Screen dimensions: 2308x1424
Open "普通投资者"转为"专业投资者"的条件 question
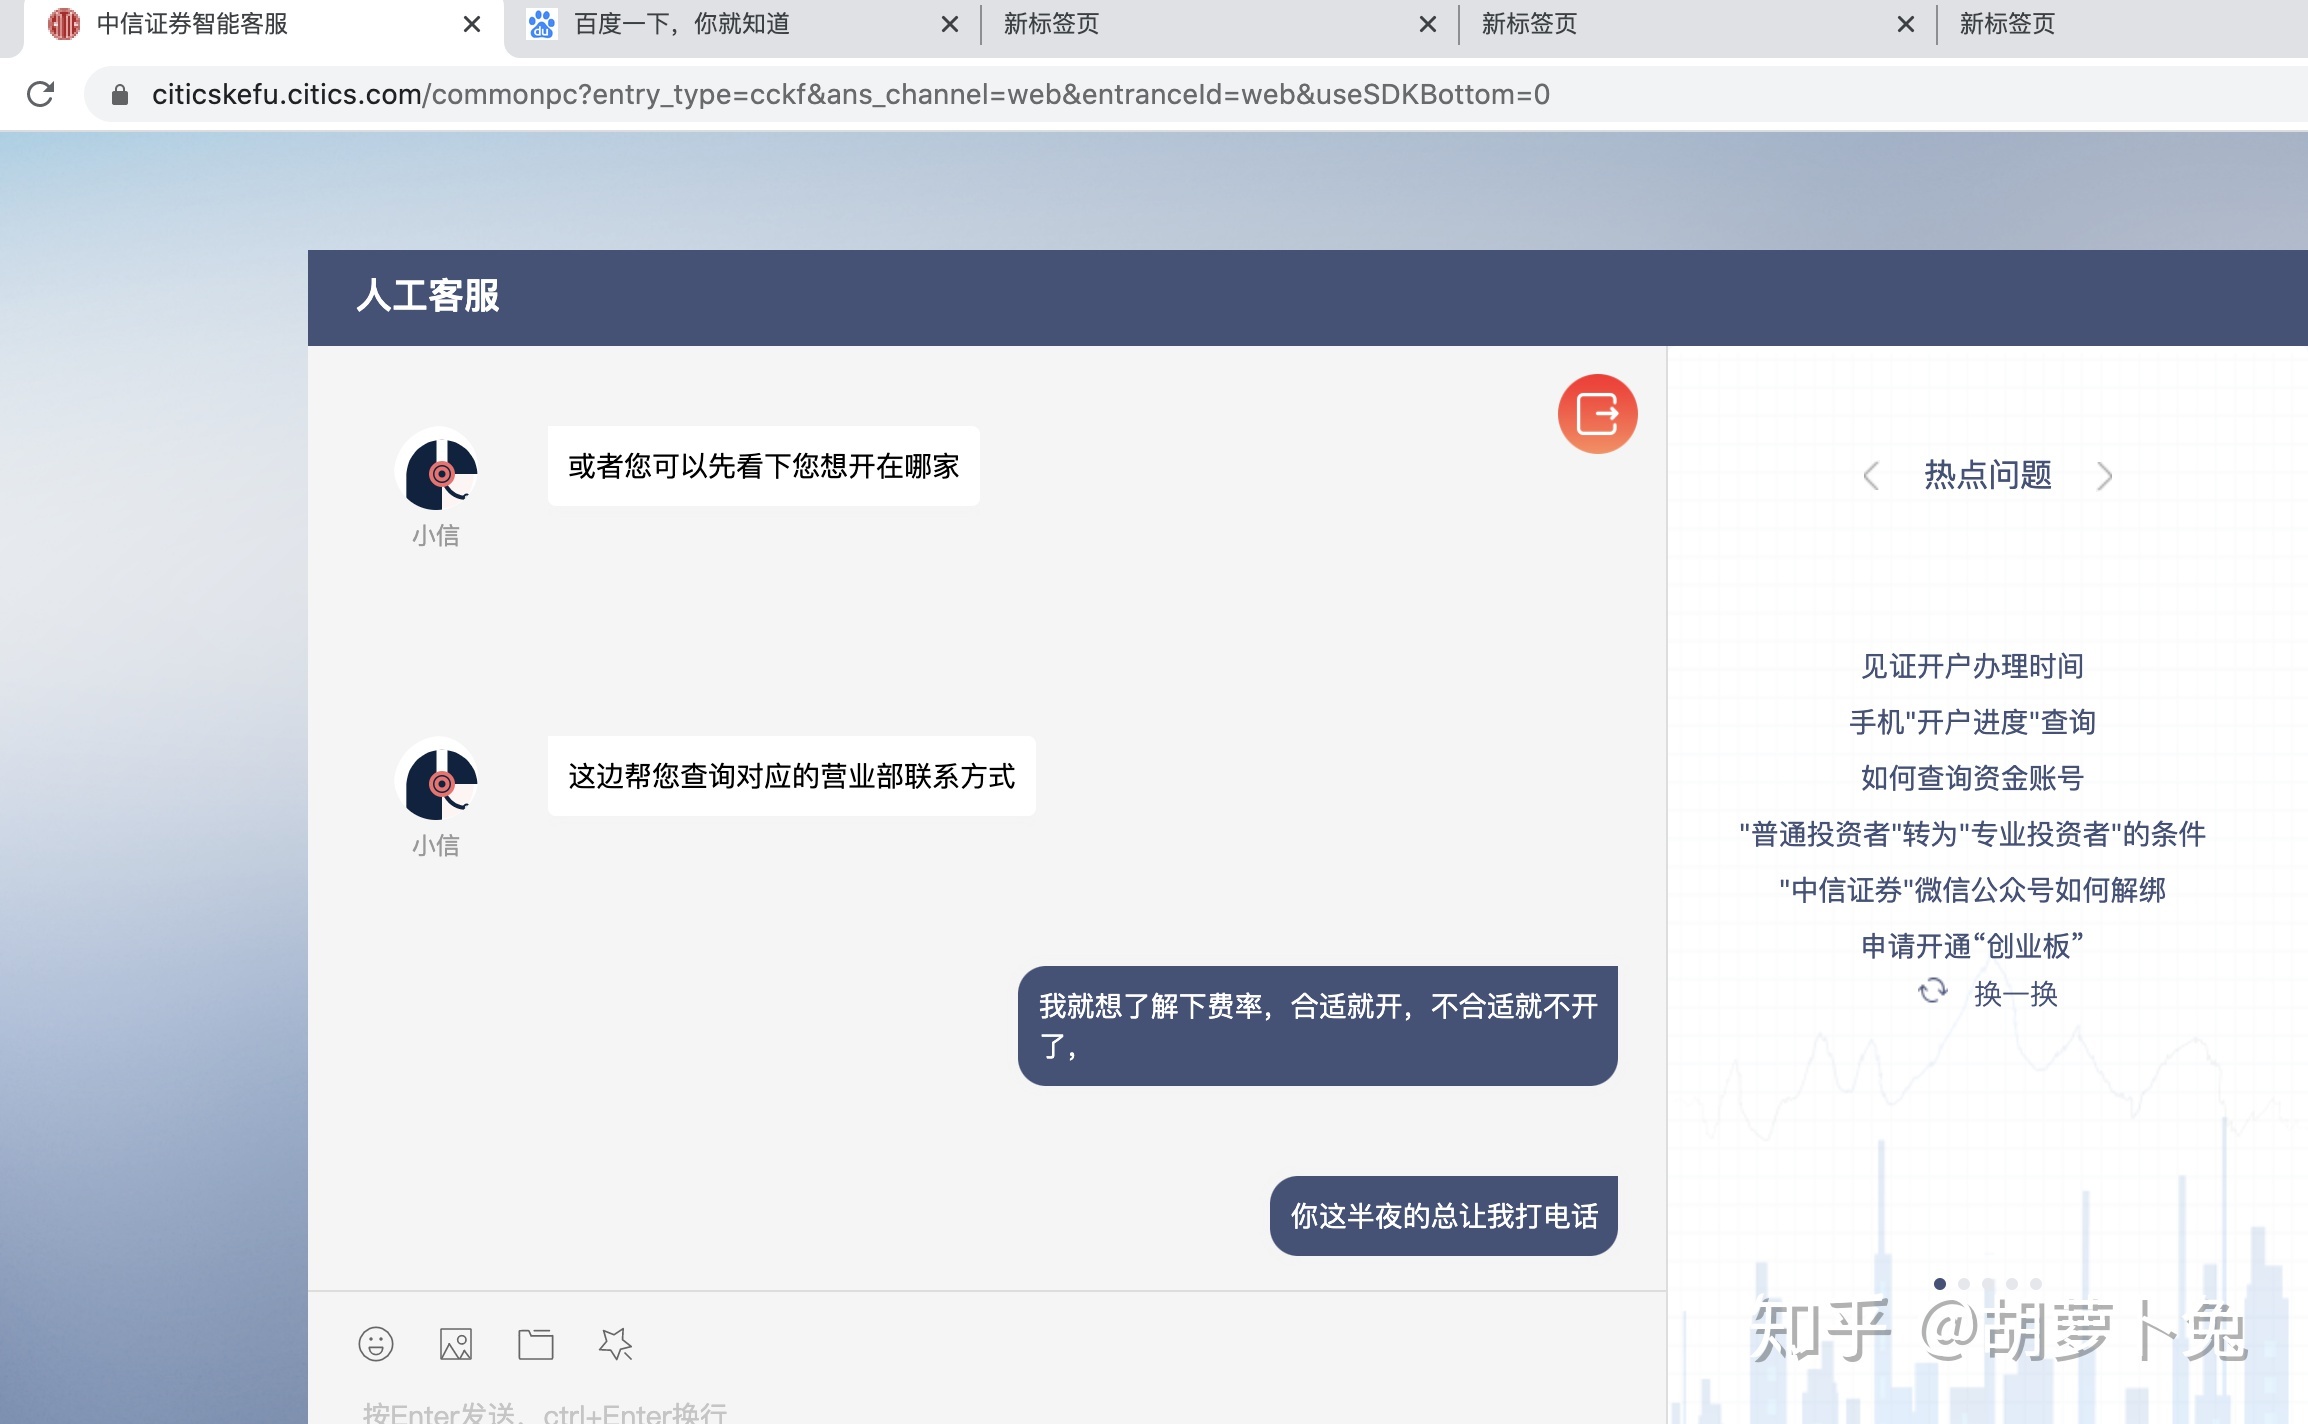click(1972, 834)
